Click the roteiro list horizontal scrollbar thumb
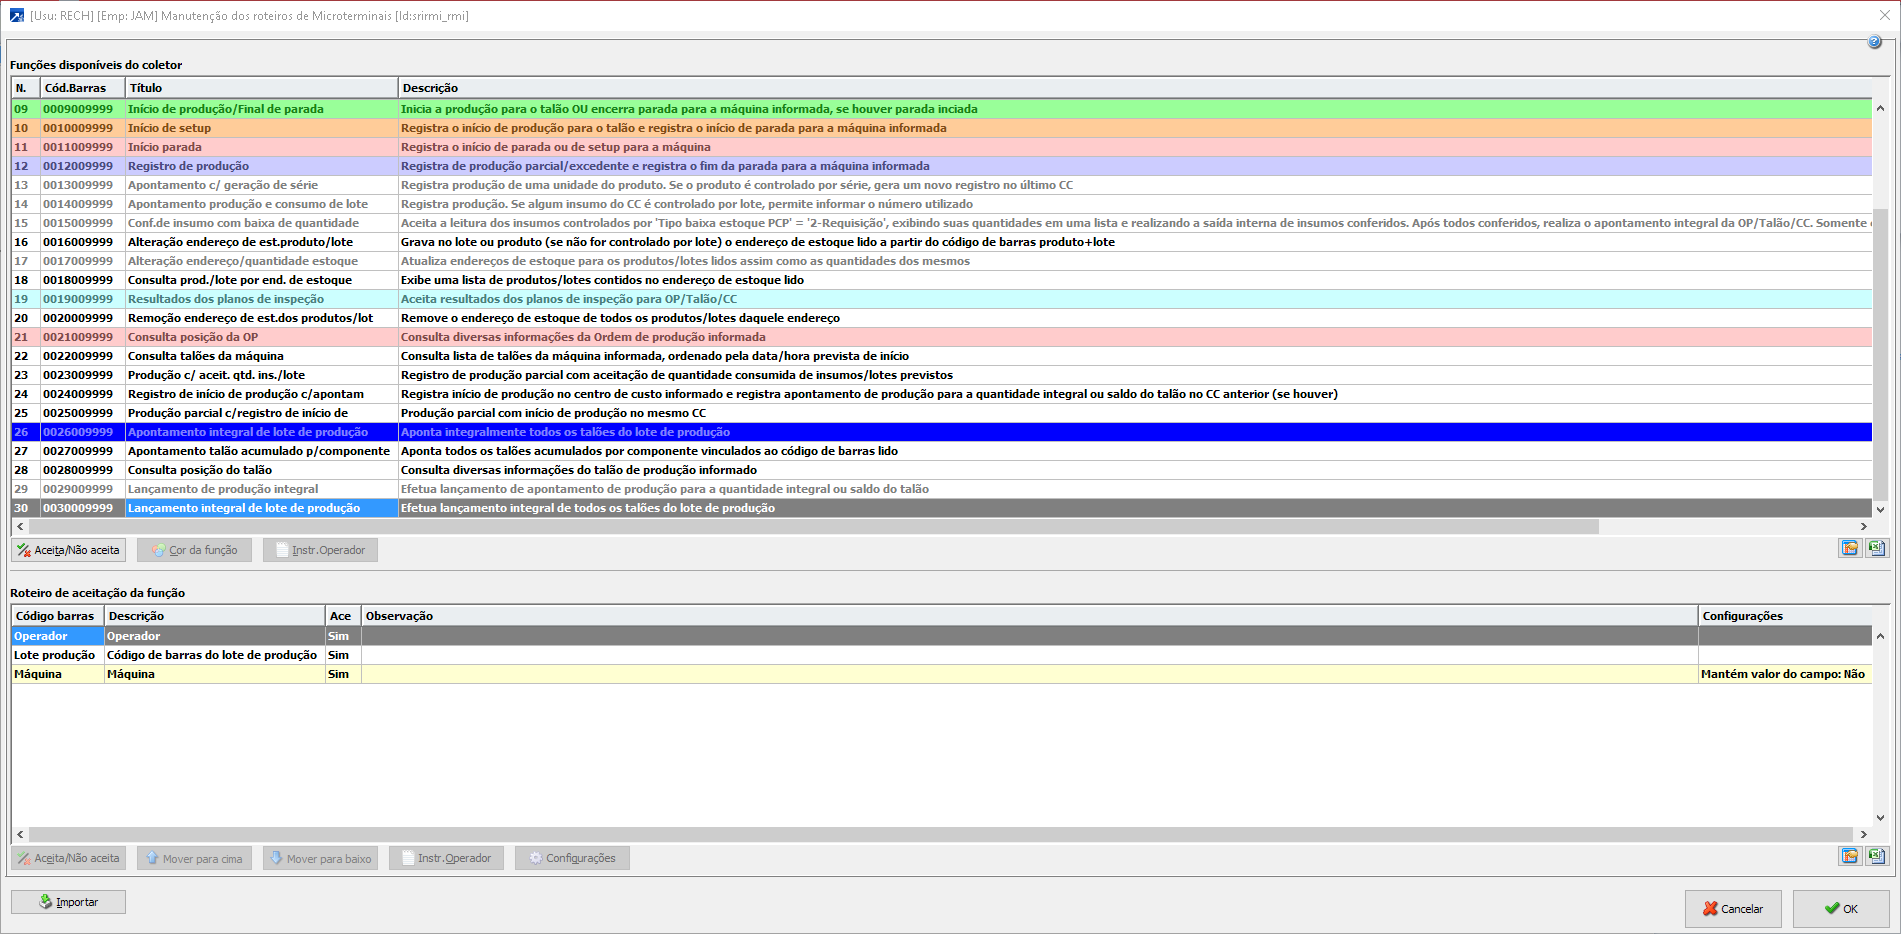The height and width of the screenshot is (934, 1901). point(941,834)
